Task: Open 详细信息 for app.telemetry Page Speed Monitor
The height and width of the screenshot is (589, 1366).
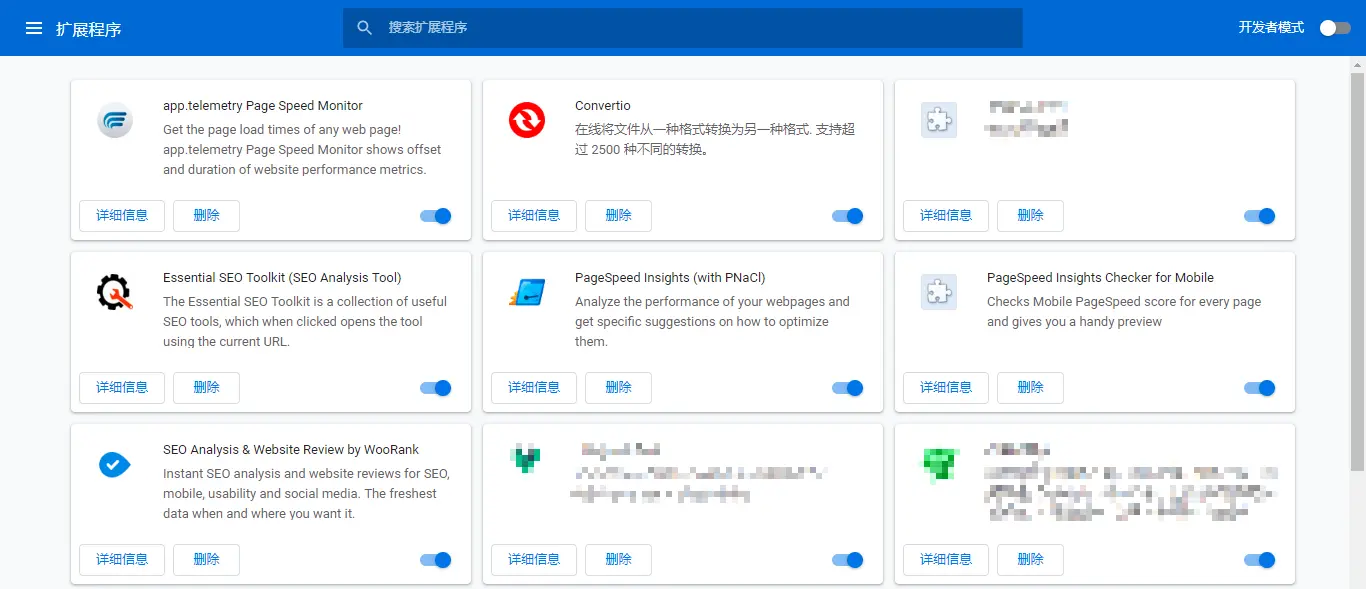Action: pyautogui.click(x=122, y=216)
